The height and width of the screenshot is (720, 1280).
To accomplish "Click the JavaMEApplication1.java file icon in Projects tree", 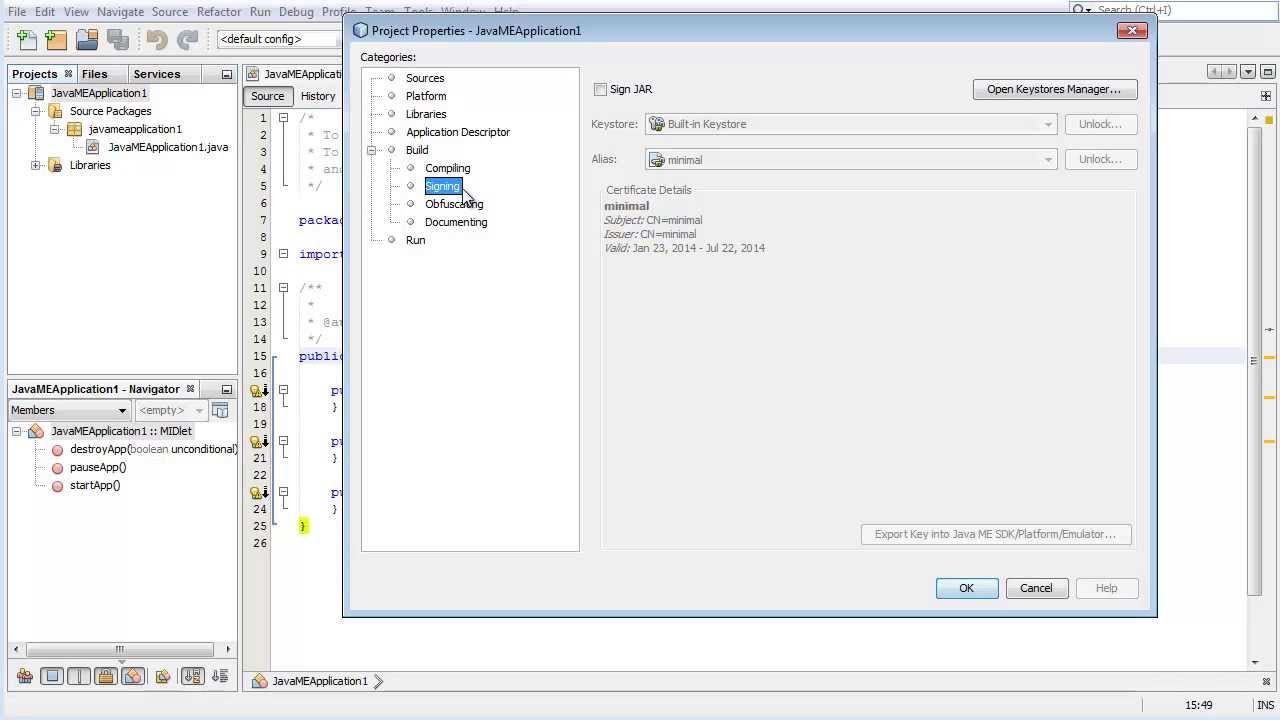I will (93, 147).
